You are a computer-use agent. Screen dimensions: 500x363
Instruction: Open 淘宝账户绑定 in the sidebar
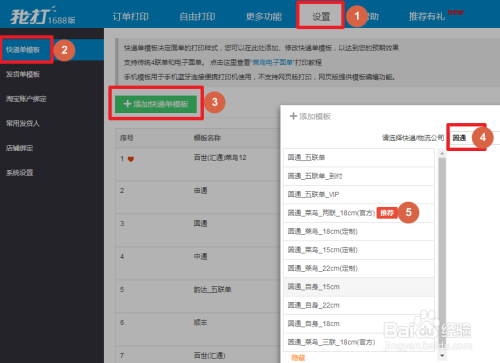[x=26, y=99]
